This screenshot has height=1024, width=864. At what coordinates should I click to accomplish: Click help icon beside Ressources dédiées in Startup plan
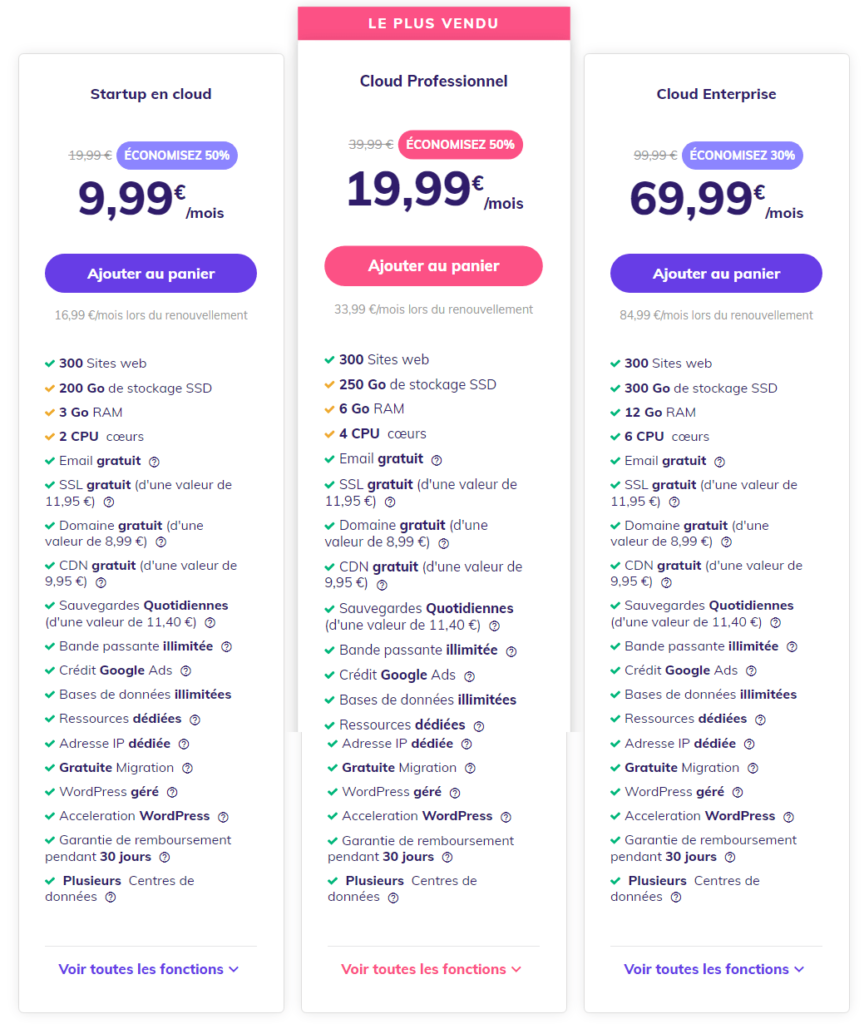(195, 719)
